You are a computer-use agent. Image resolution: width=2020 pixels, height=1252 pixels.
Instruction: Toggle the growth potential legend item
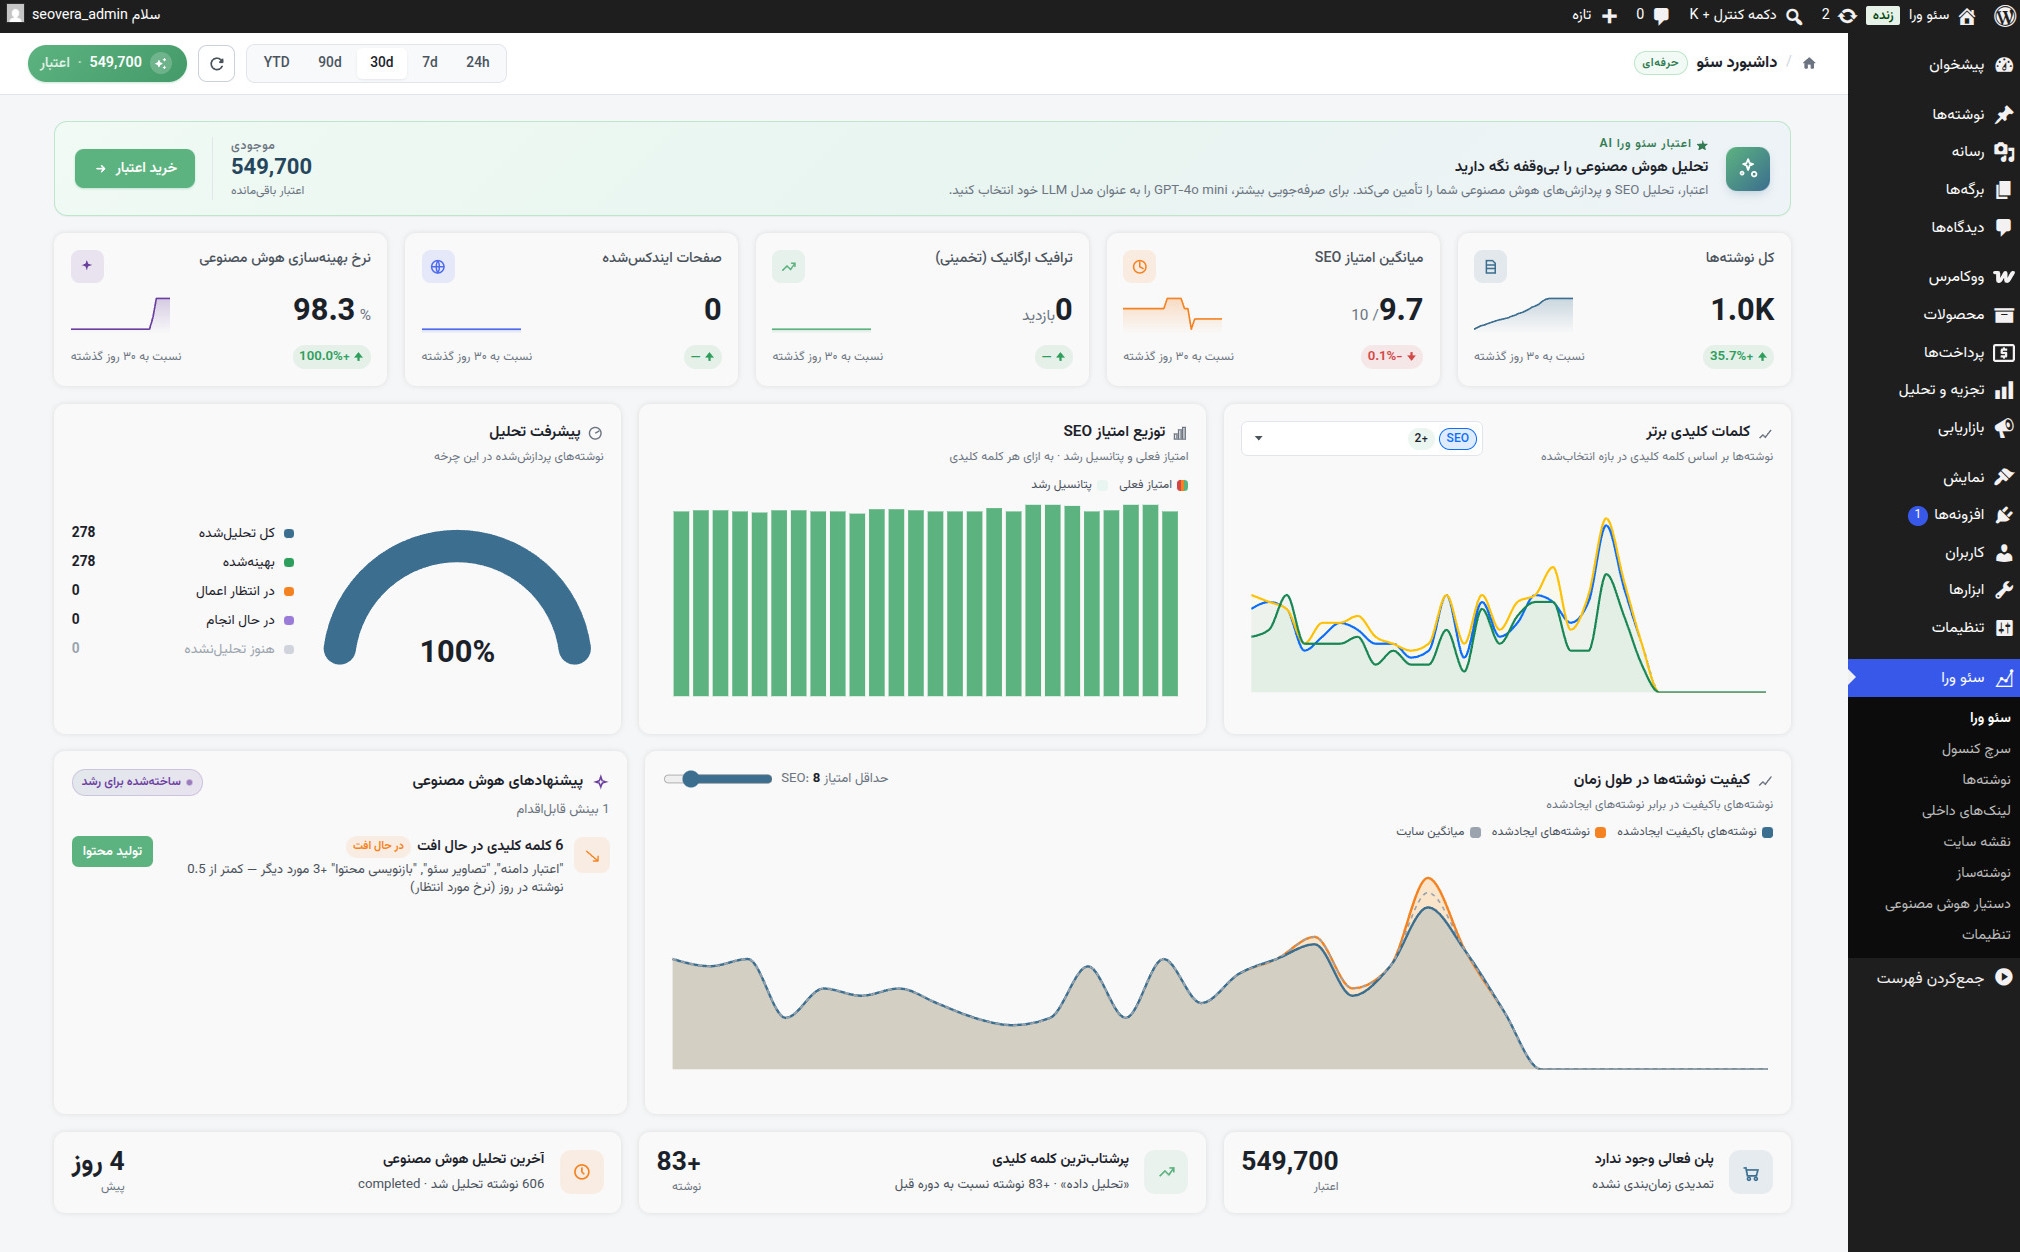point(1069,485)
